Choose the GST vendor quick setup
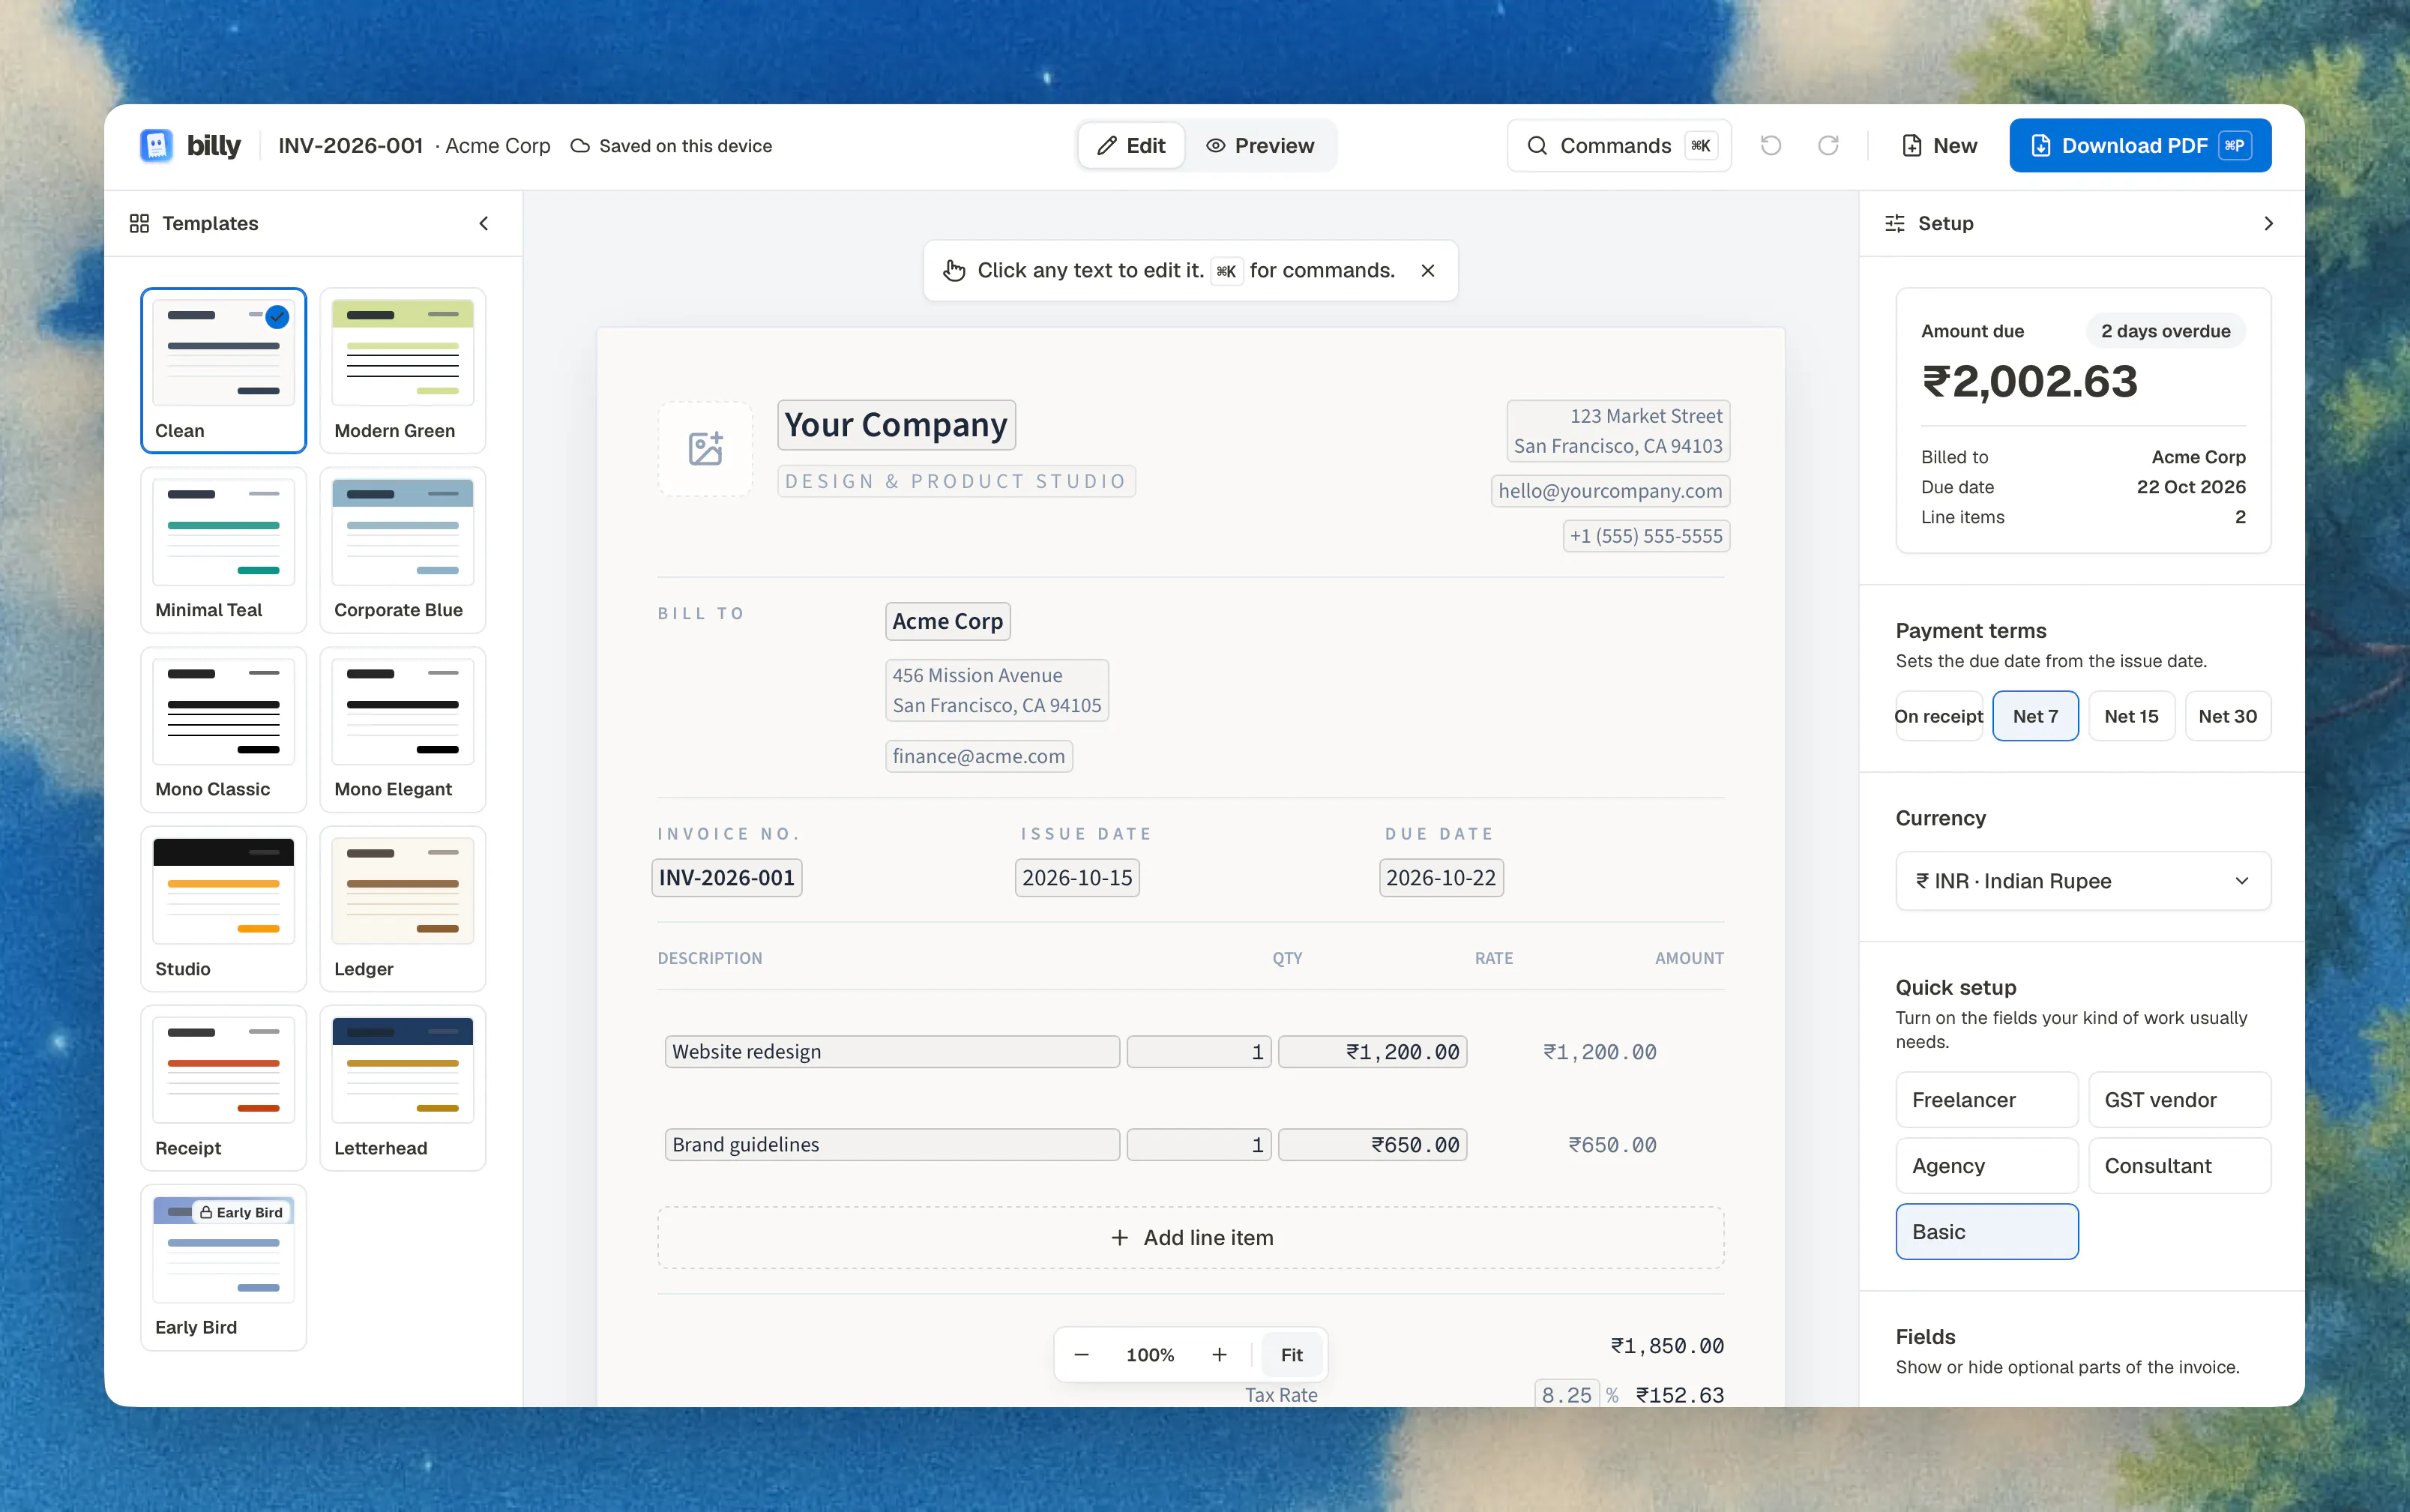The height and width of the screenshot is (1512, 2410). pos(2178,1099)
